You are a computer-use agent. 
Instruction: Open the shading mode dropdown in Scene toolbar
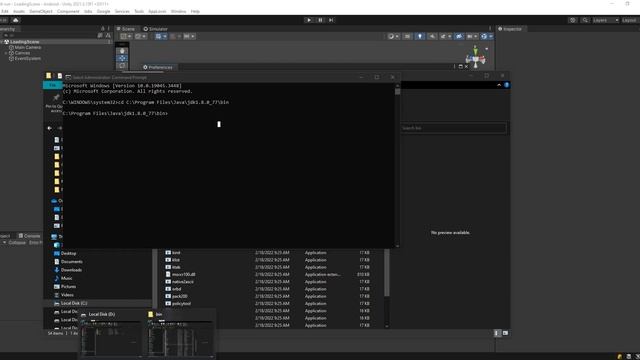(393, 36)
